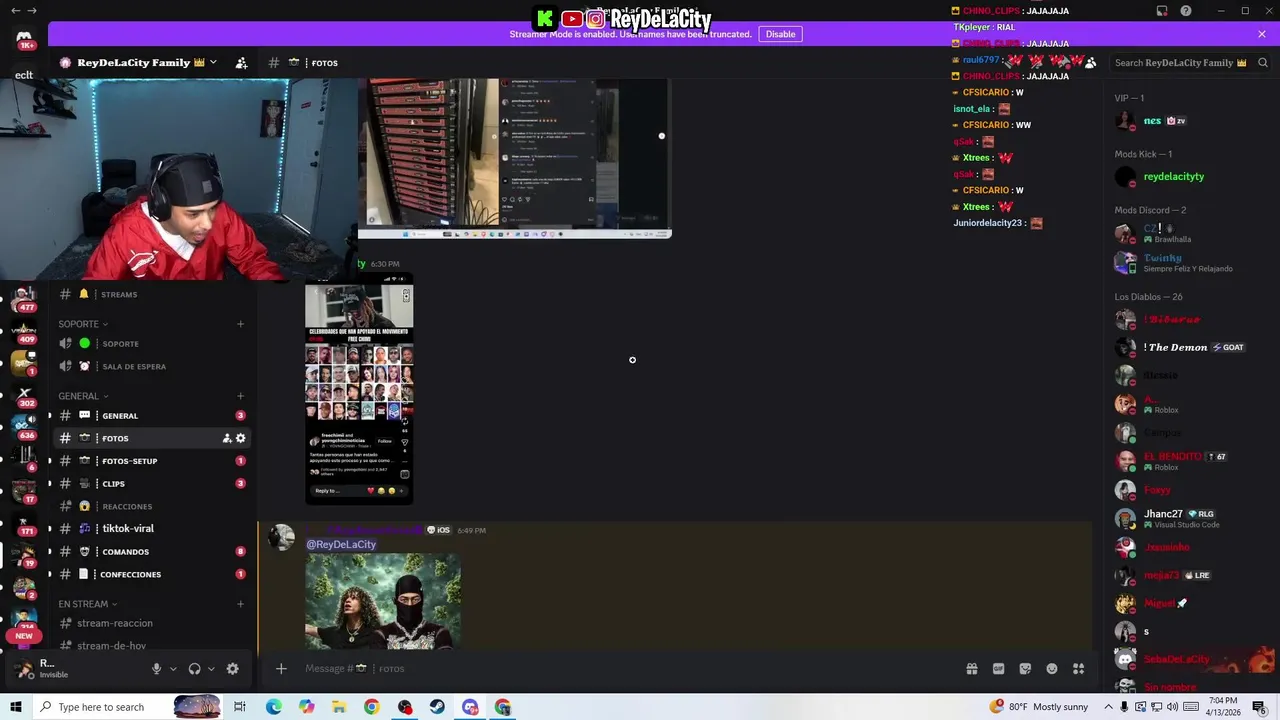This screenshot has height=720, width=1280.
Task: Open Windows Start menu
Action: [16, 707]
